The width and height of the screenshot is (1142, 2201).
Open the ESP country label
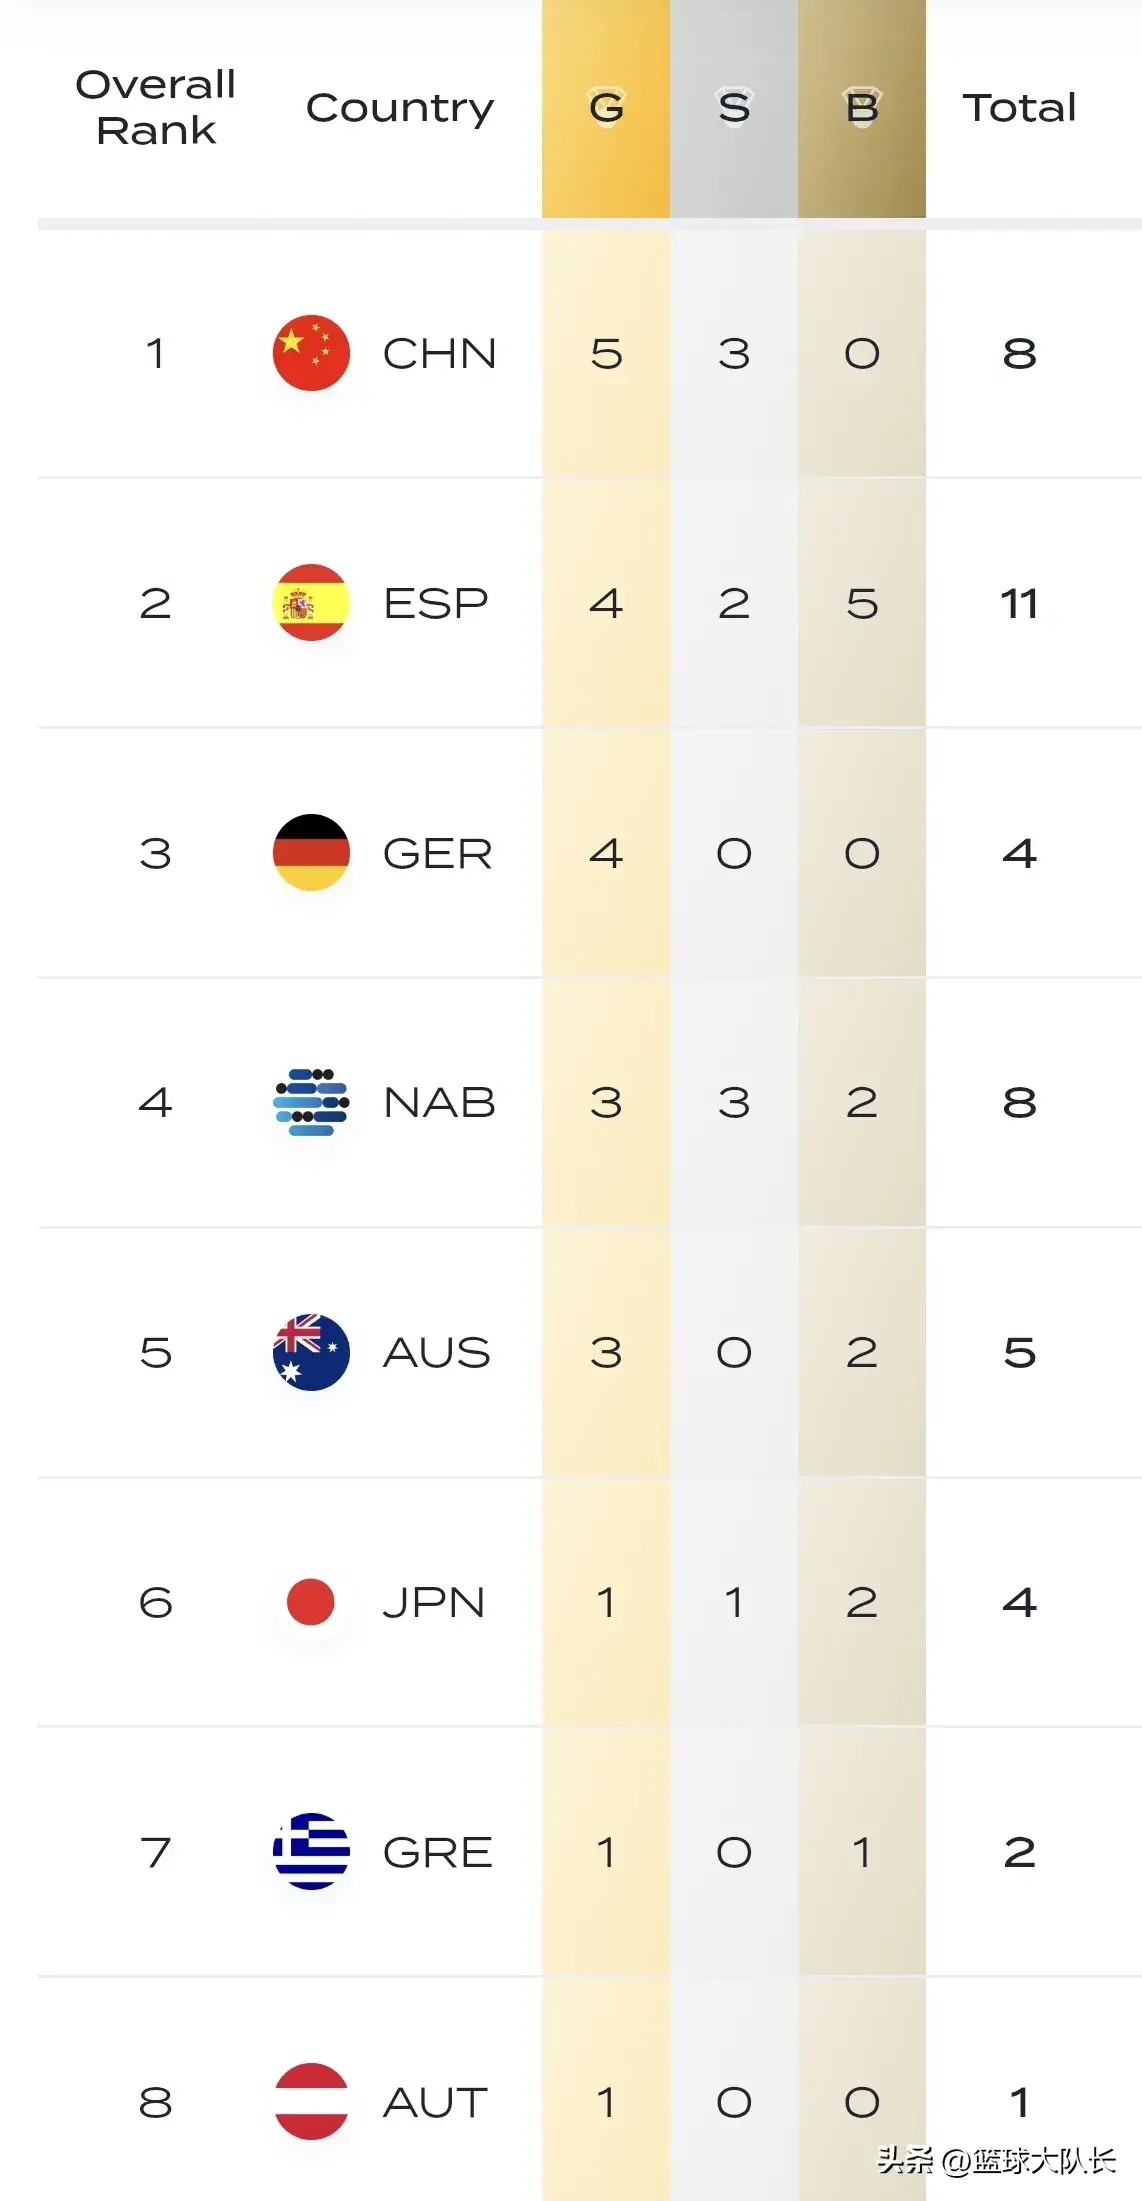[x=436, y=603]
